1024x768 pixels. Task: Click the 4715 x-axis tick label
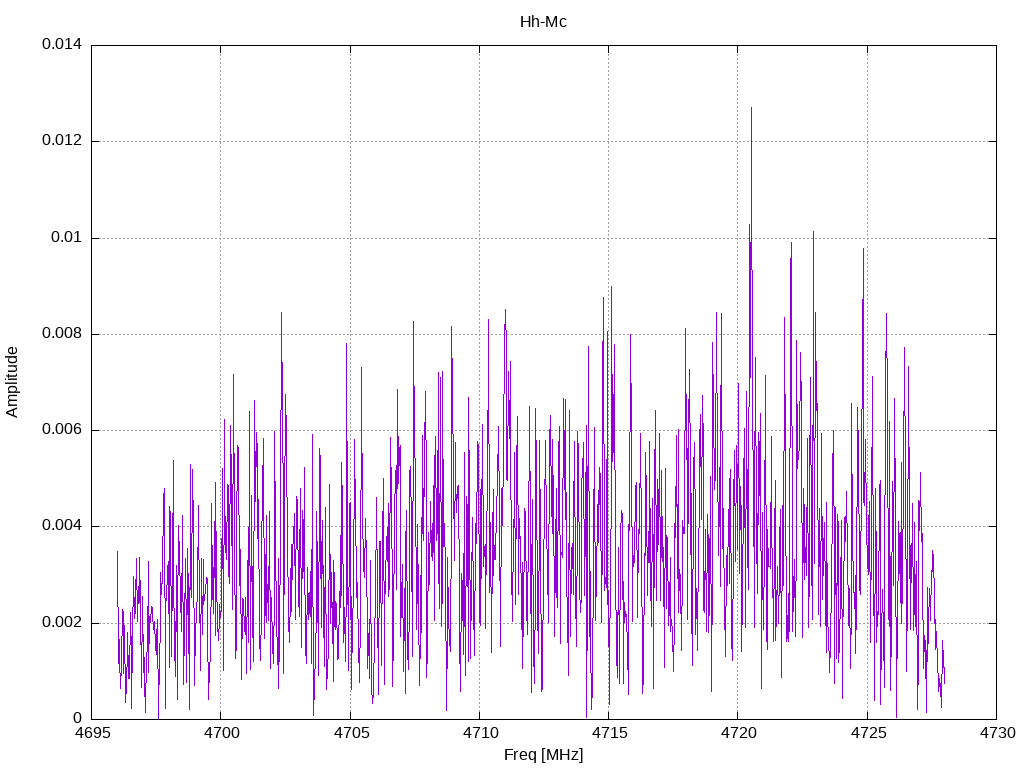pyautogui.click(x=610, y=733)
